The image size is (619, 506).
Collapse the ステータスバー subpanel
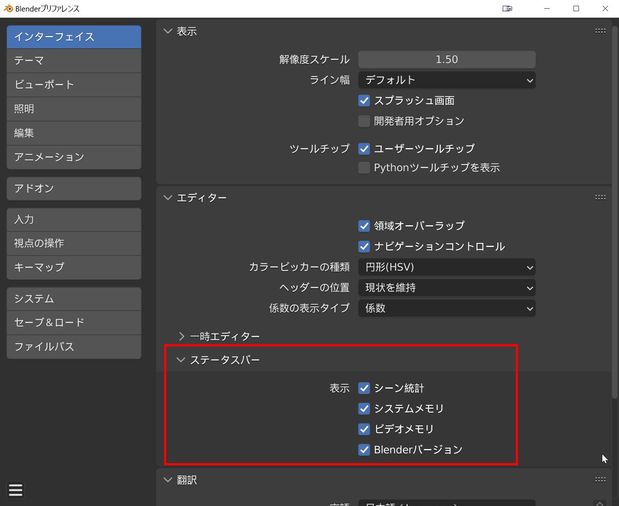tap(181, 360)
